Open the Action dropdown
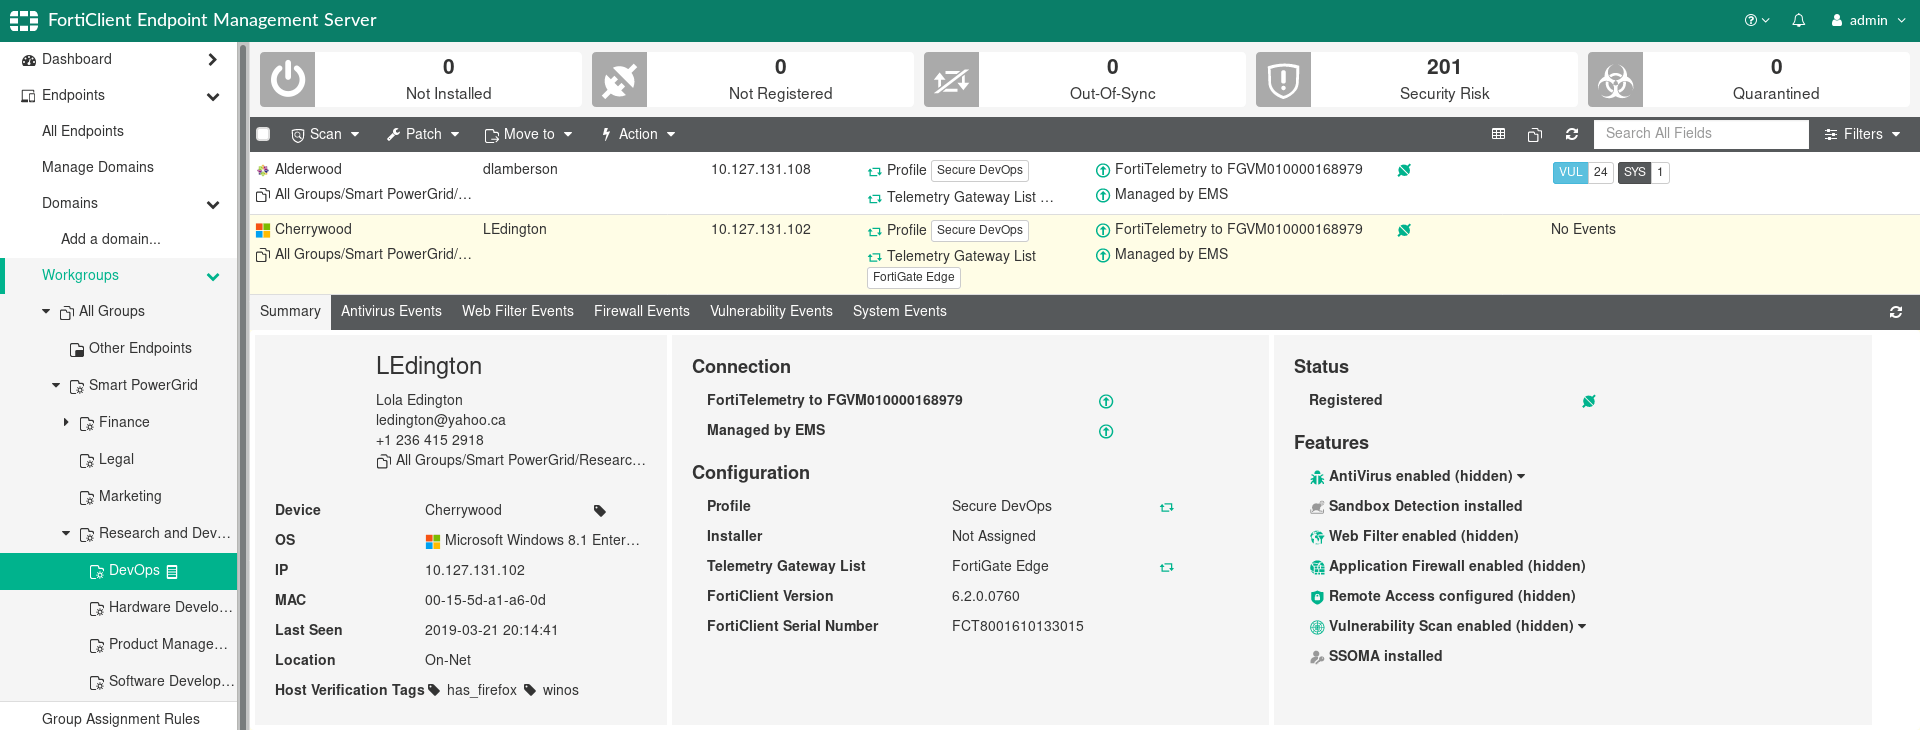This screenshot has width=1920, height=730. click(638, 134)
